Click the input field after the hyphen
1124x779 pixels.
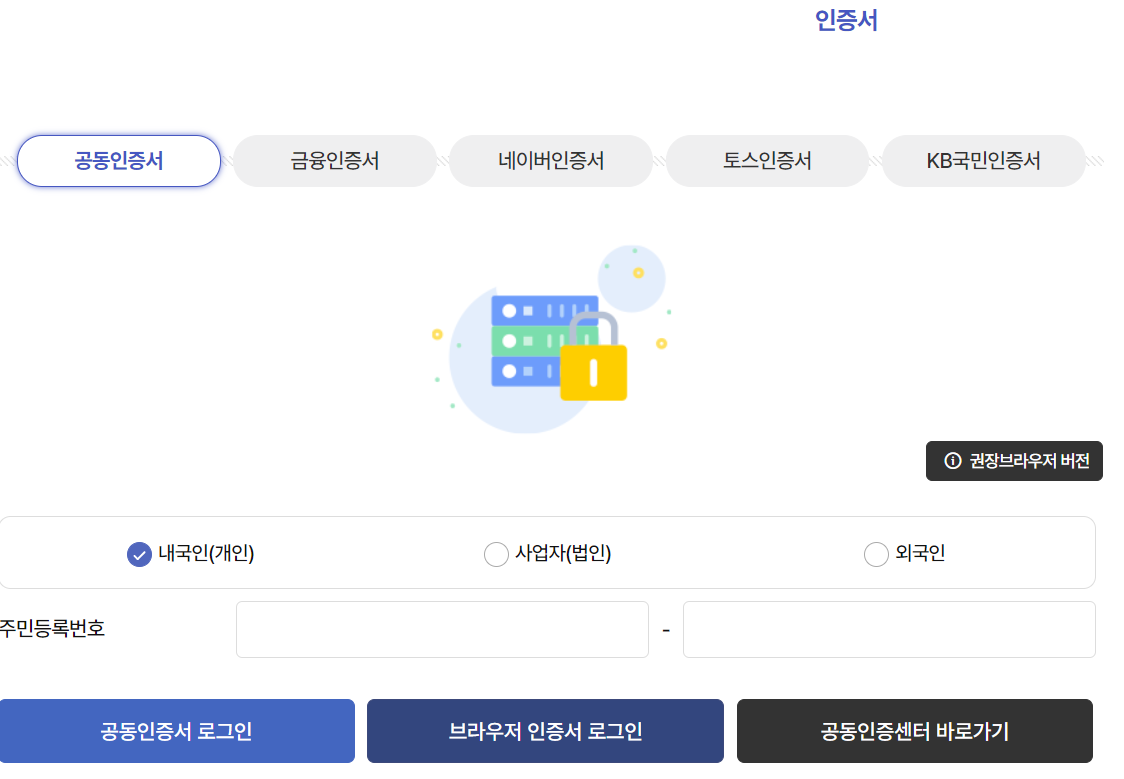click(x=889, y=629)
